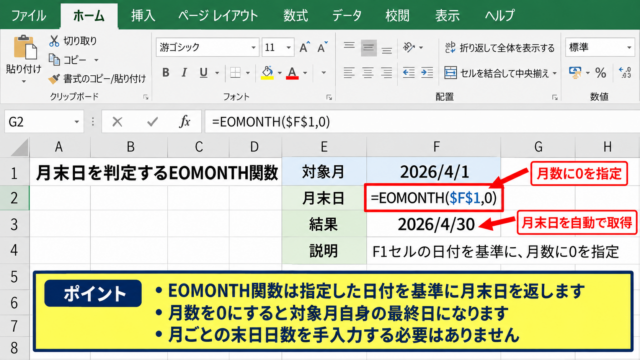This screenshot has height=360, width=640.
Task: Switch to the 校閲 tab
Action: (397, 16)
